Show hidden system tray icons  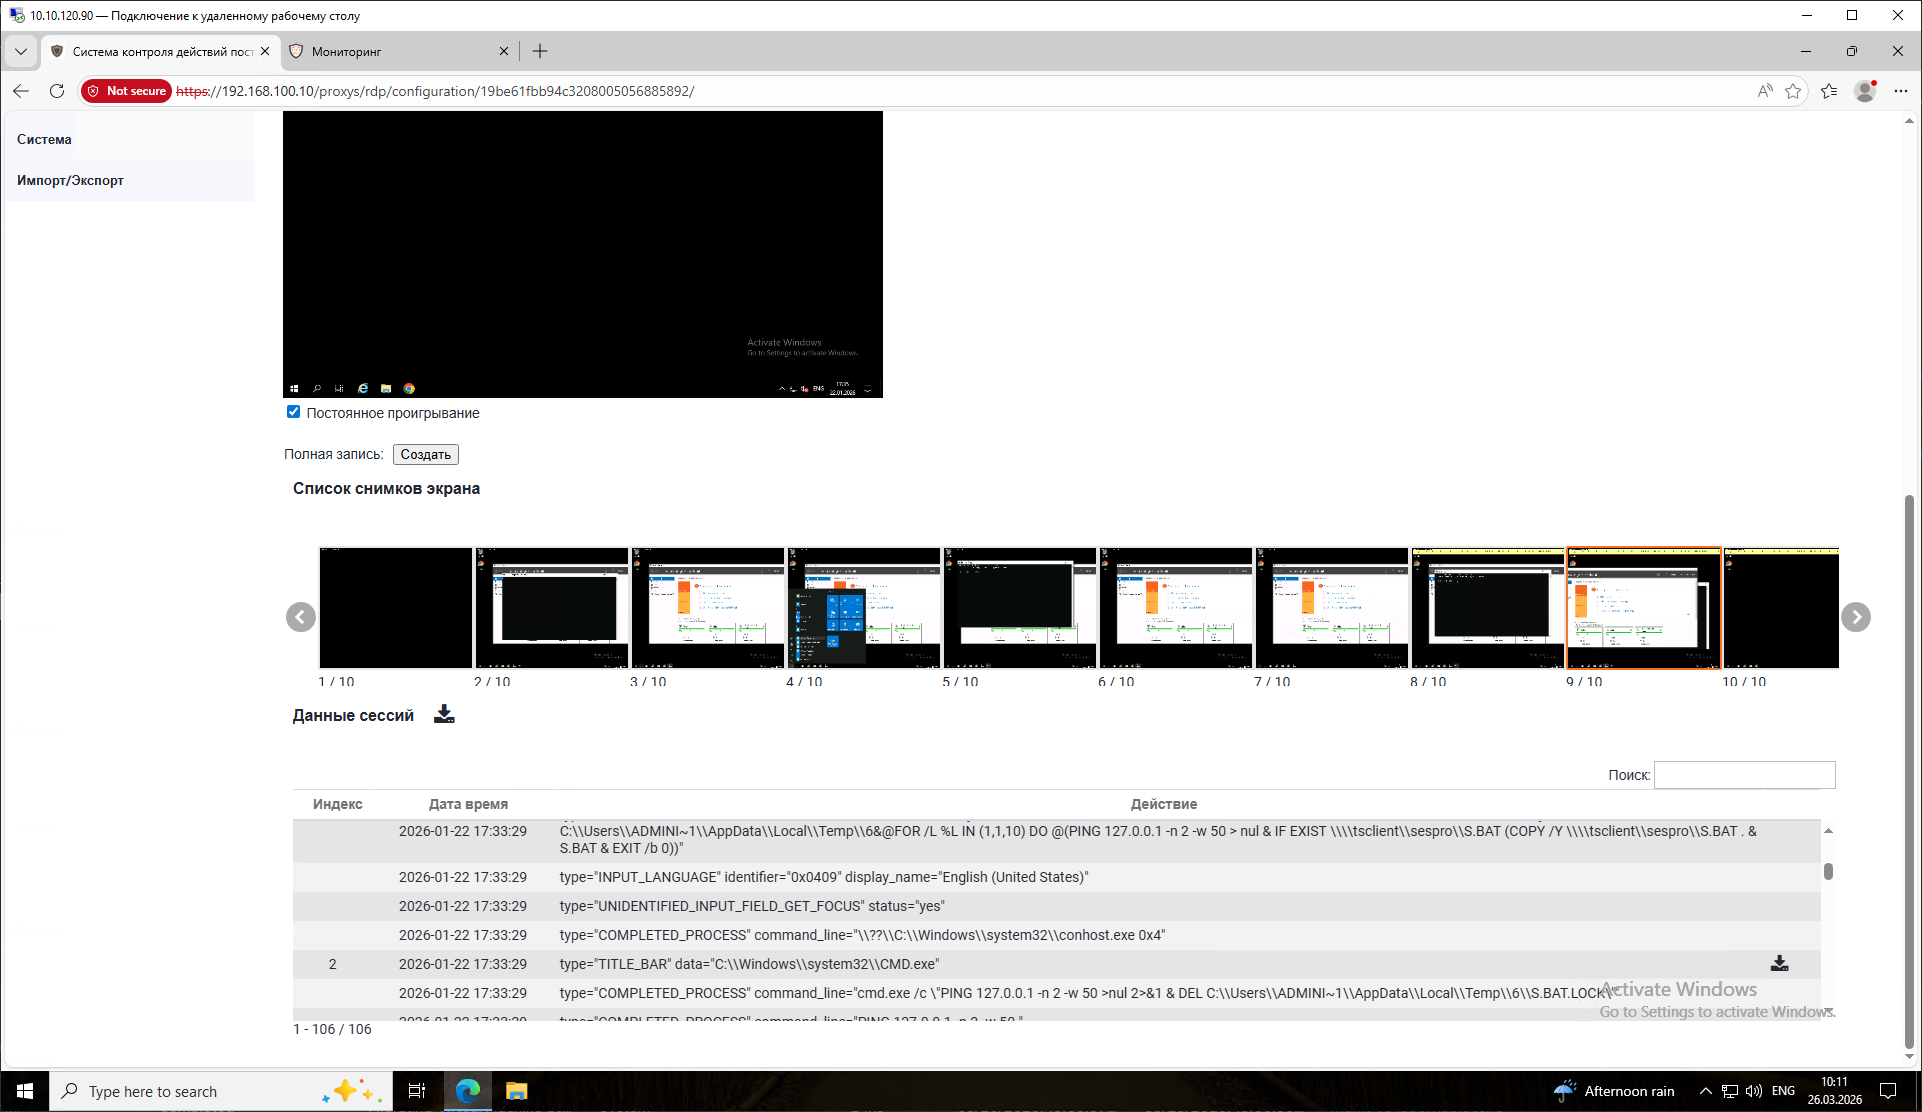tap(1705, 1091)
